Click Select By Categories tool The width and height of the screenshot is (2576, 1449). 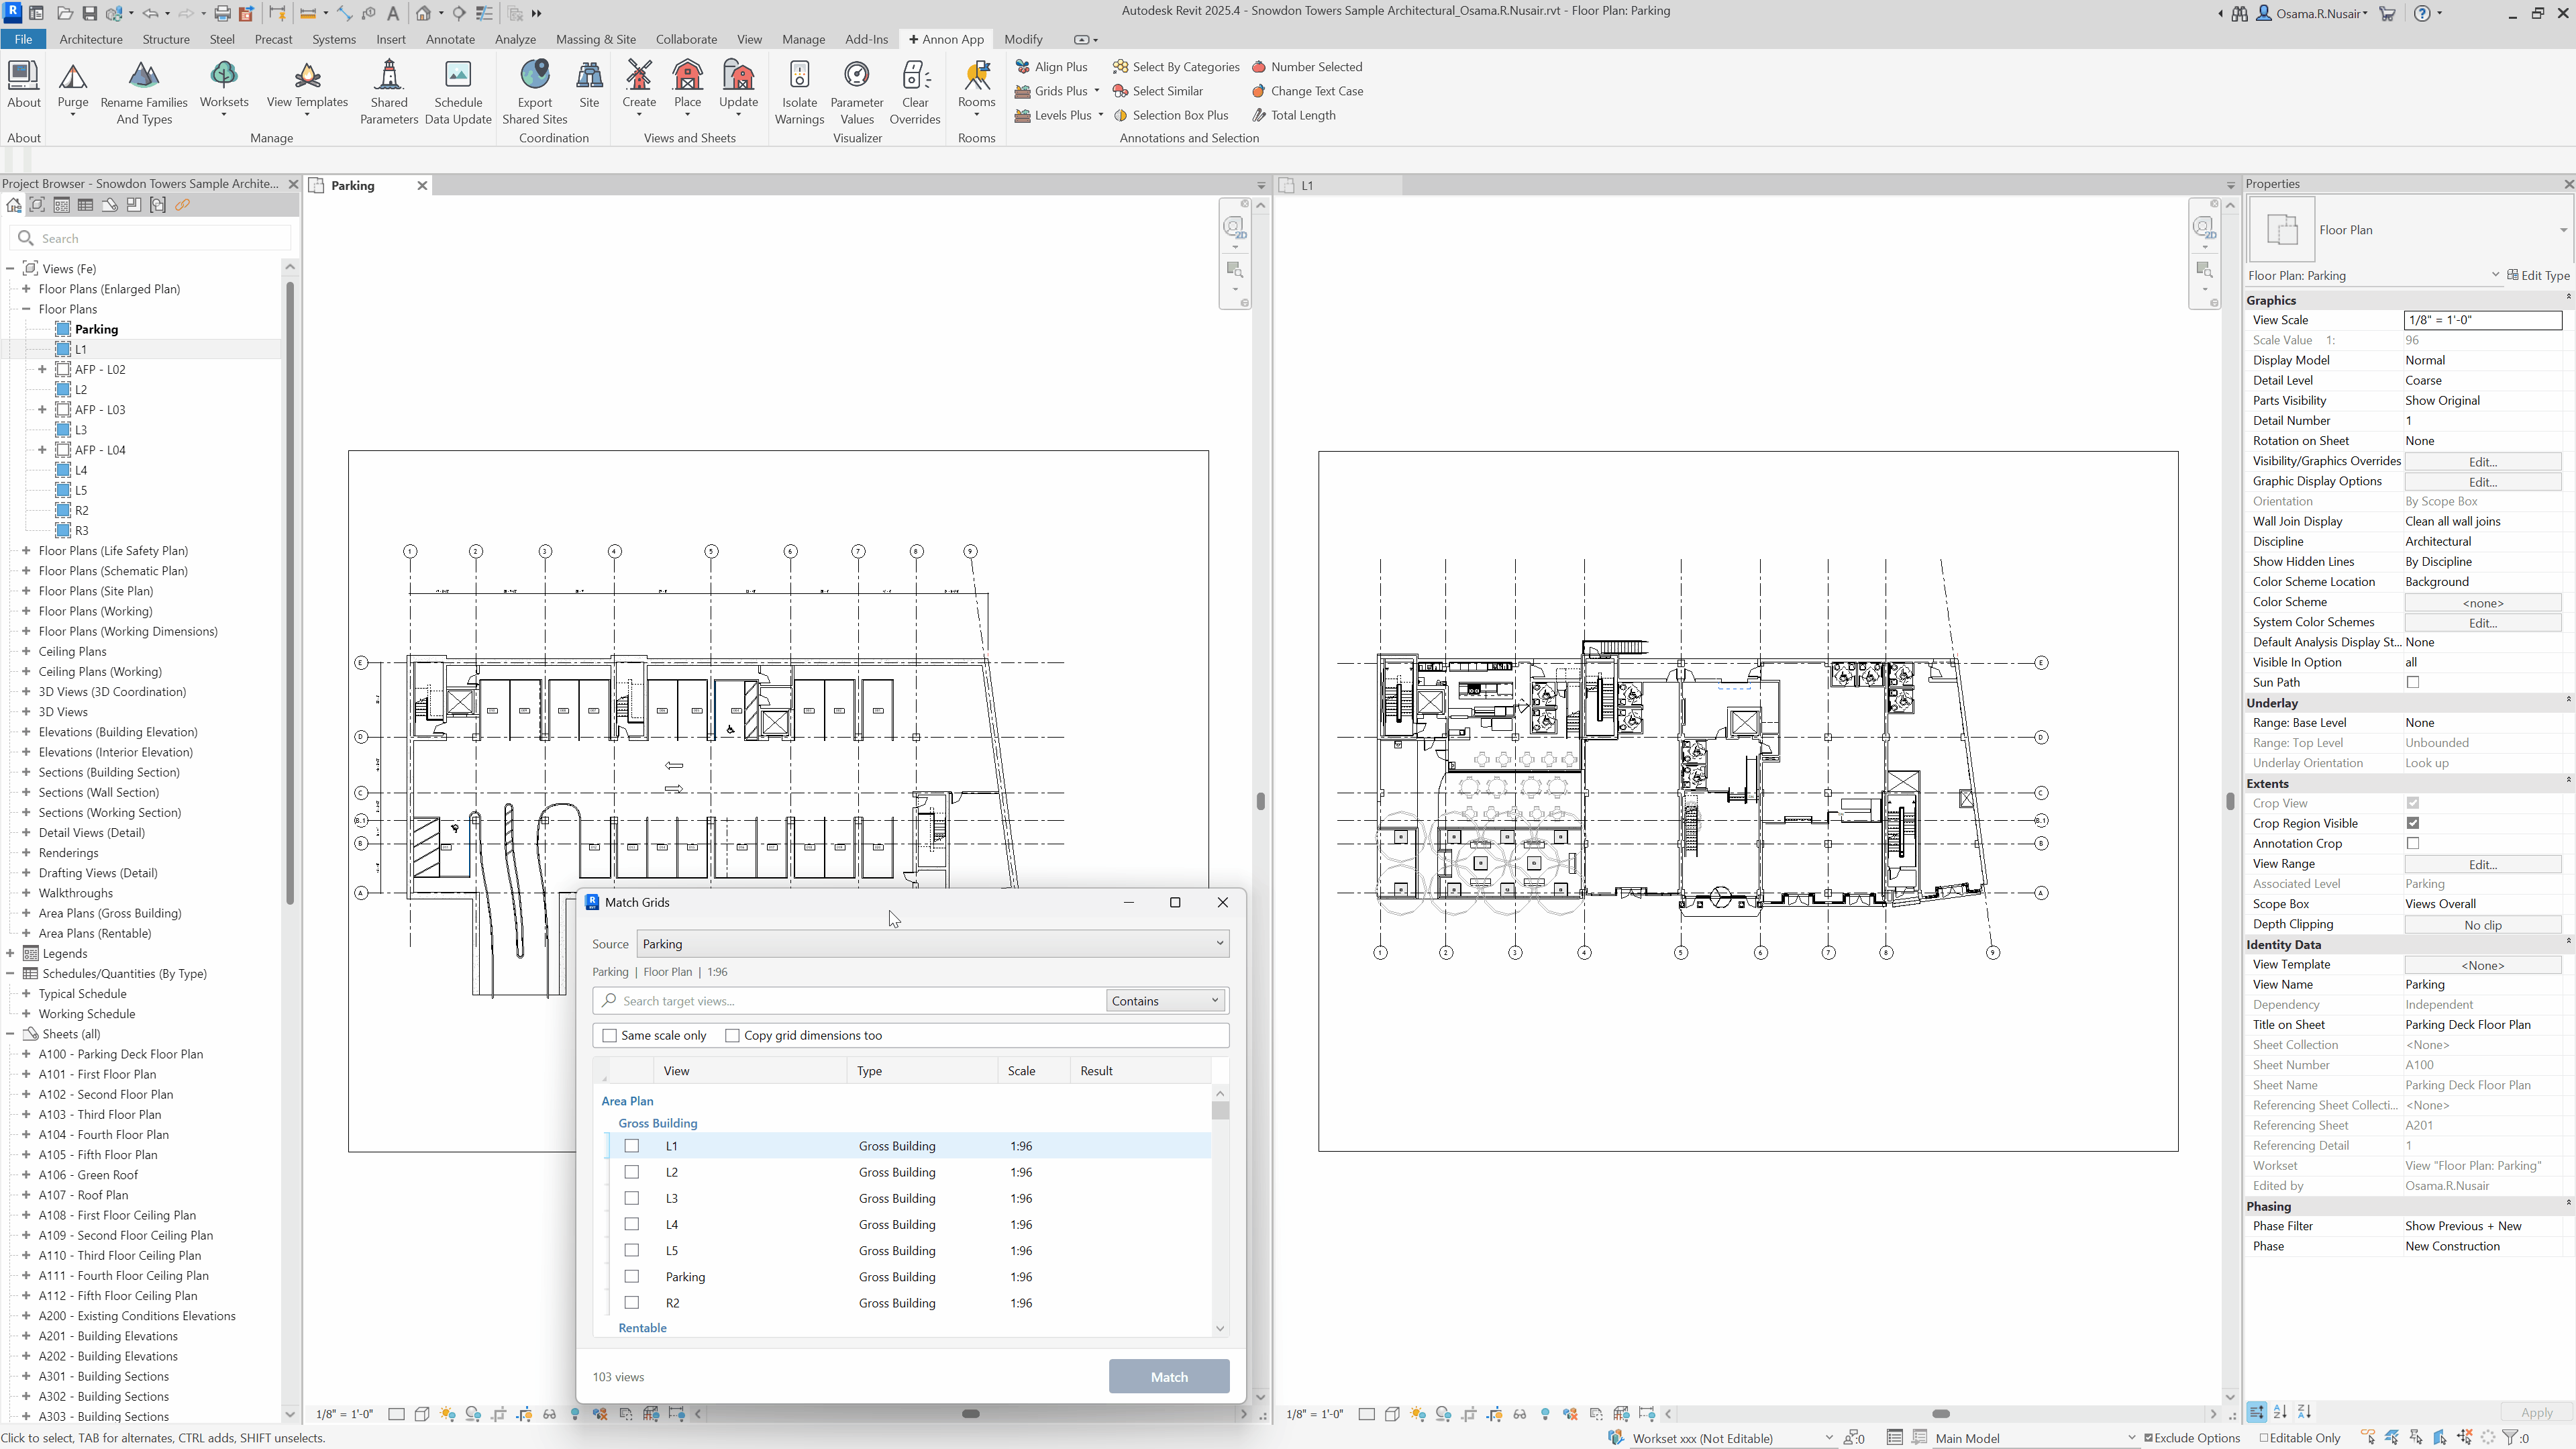[1176, 67]
